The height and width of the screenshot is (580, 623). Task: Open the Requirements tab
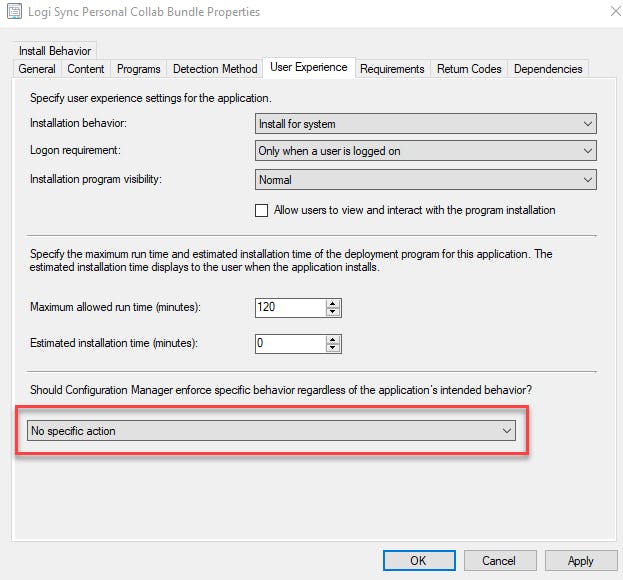pyautogui.click(x=392, y=69)
